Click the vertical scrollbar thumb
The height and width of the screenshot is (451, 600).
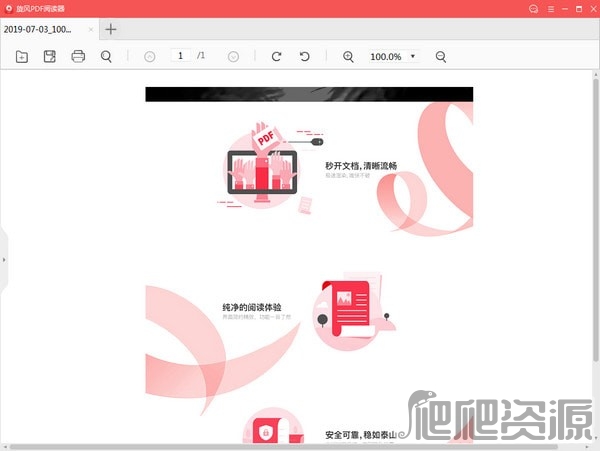[x=596, y=220]
